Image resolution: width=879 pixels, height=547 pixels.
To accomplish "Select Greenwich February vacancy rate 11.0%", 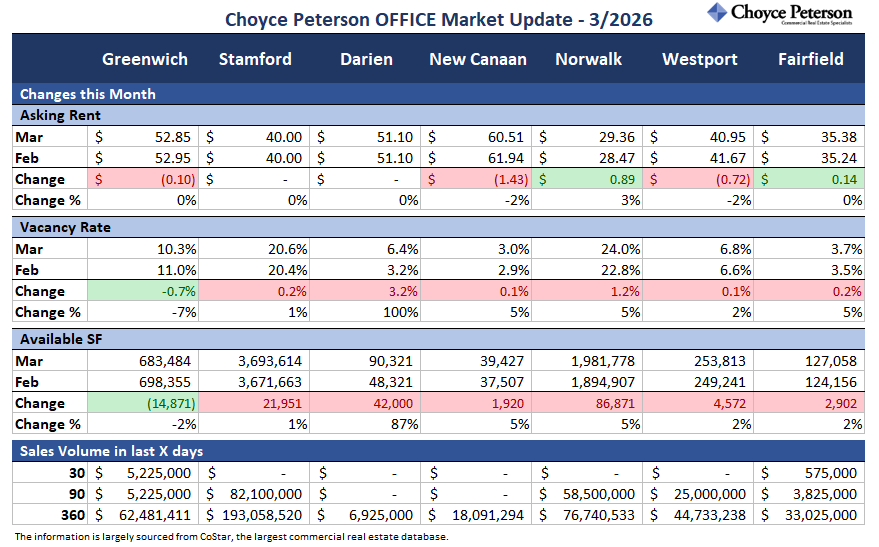I will [143, 270].
